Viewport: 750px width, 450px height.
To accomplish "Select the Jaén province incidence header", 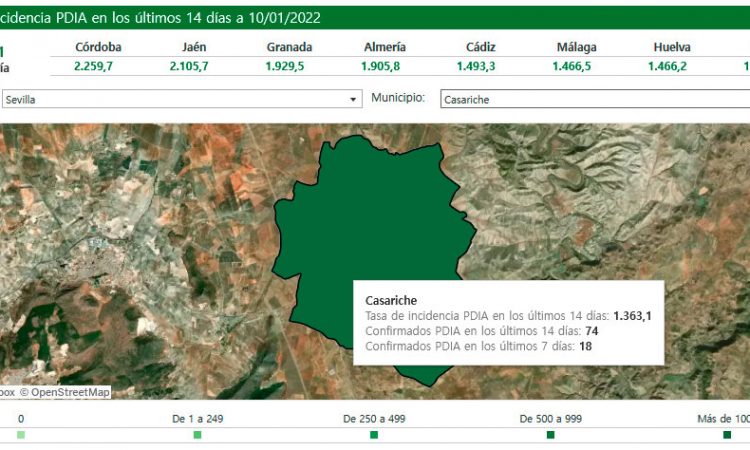I will click(194, 47).
